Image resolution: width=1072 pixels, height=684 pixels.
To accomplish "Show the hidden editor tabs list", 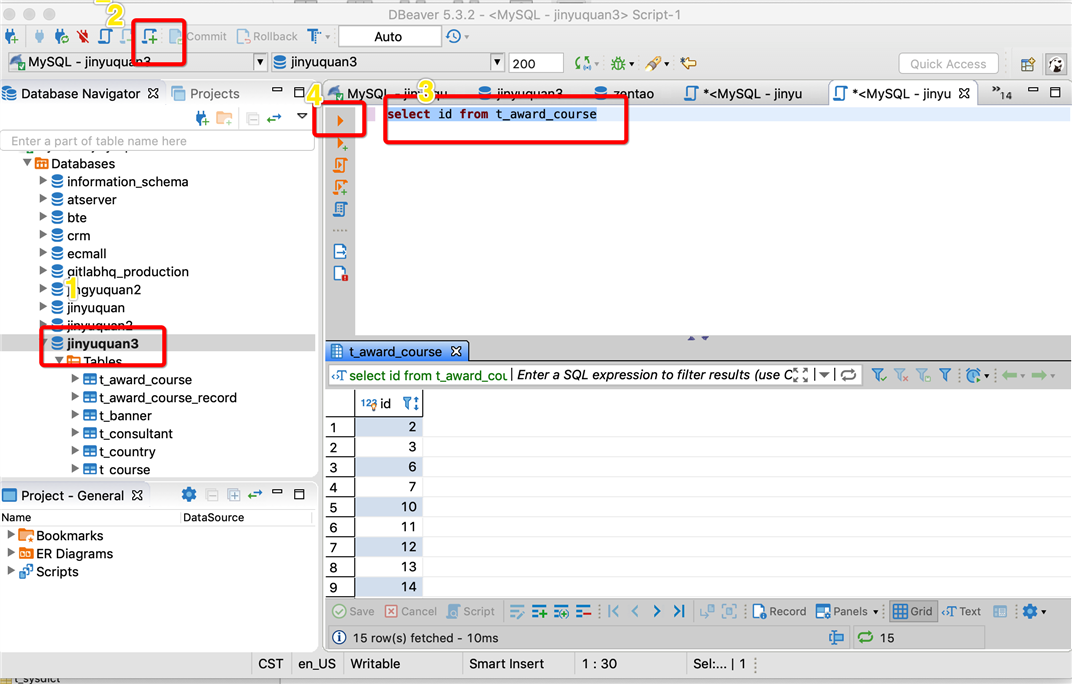I will click(x=1002, y=93).
